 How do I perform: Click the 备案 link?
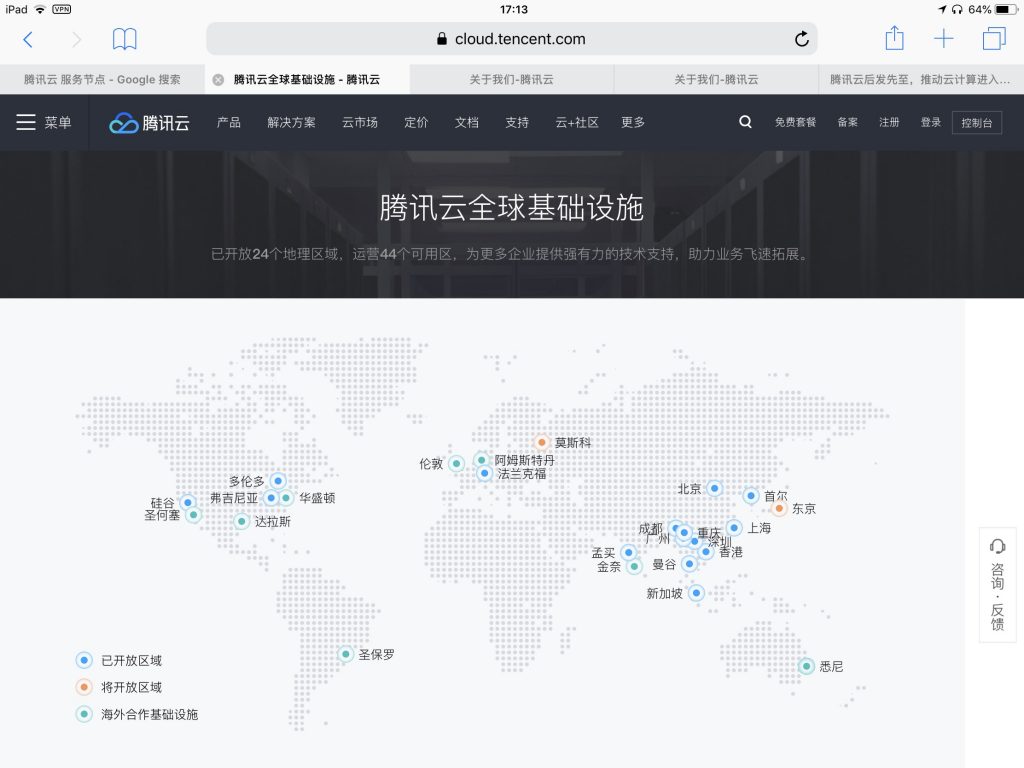848,122
